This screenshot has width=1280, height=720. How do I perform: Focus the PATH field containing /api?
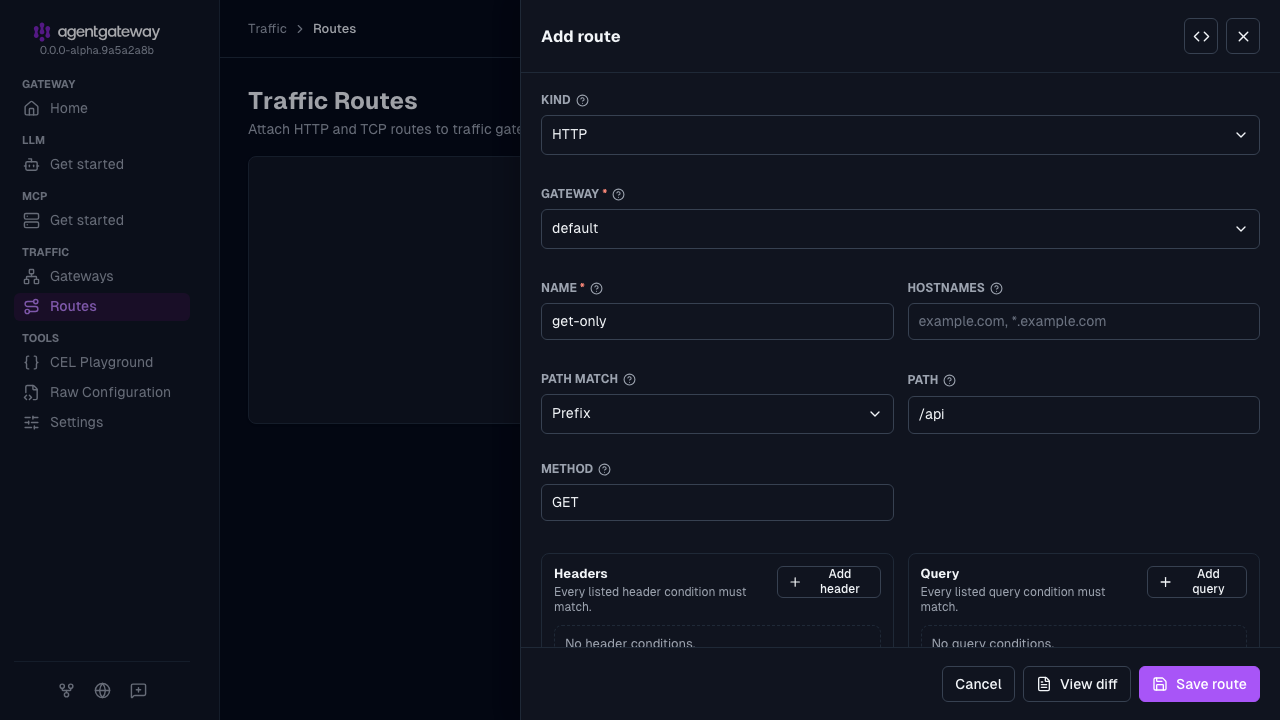click(x=1083, y=415)
